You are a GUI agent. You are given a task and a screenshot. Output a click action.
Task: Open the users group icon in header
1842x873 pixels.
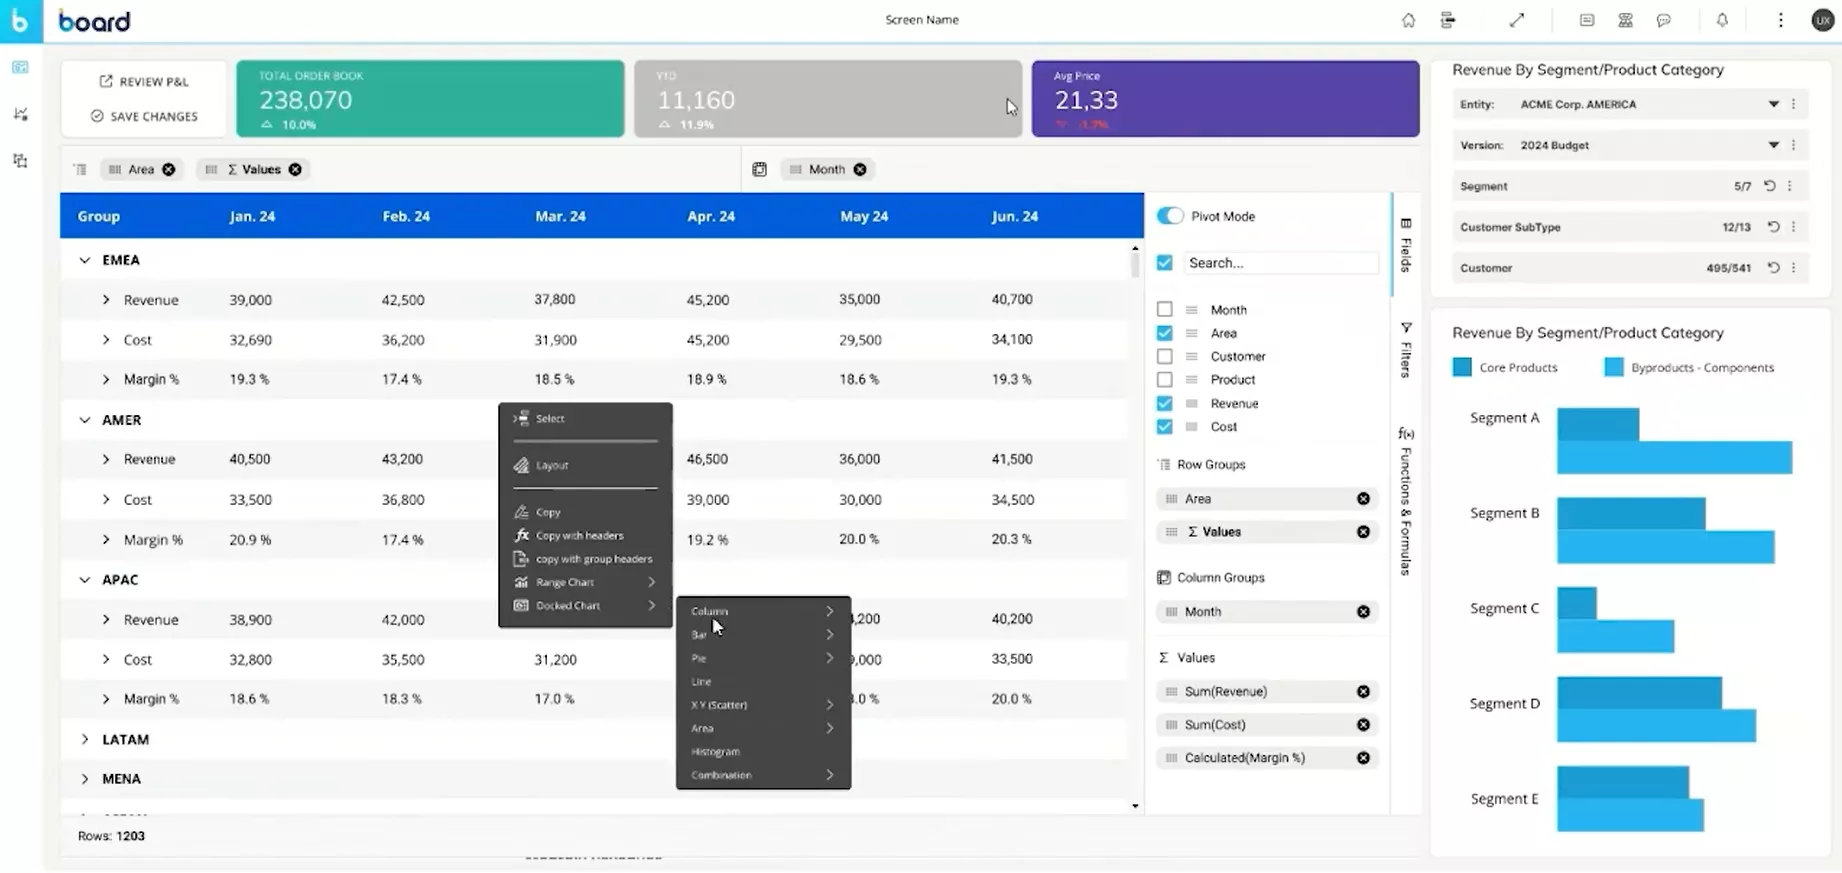(x=1626, y=20)
